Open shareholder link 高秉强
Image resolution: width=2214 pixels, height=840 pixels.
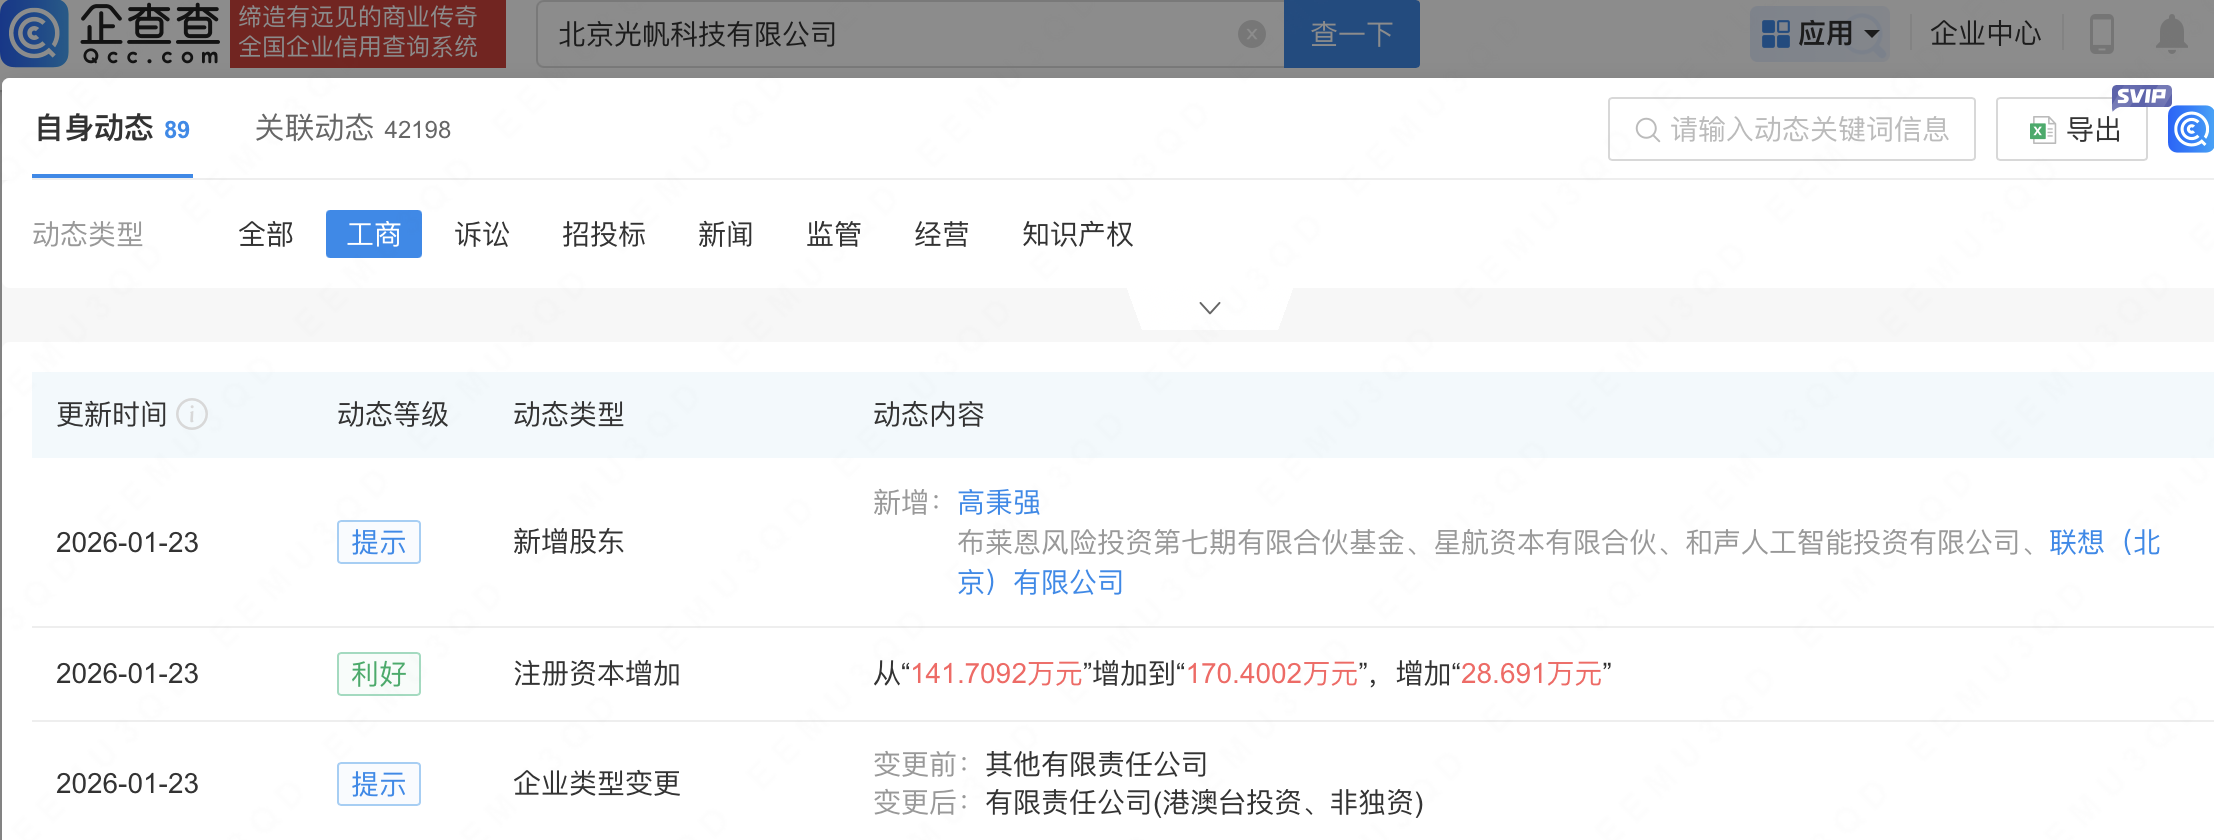(x=998, y=502)
